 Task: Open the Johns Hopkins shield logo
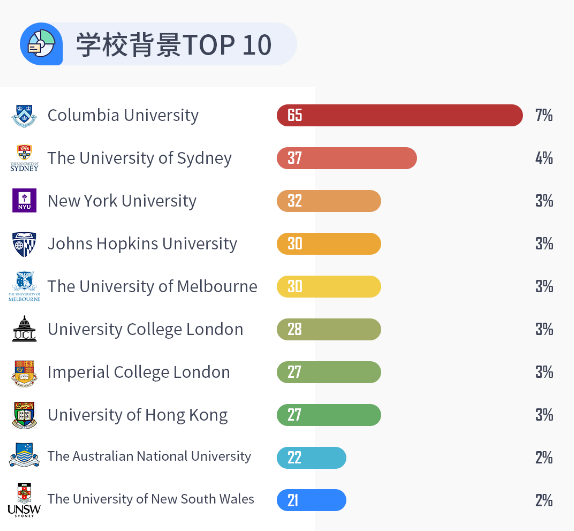click(24, 244)
